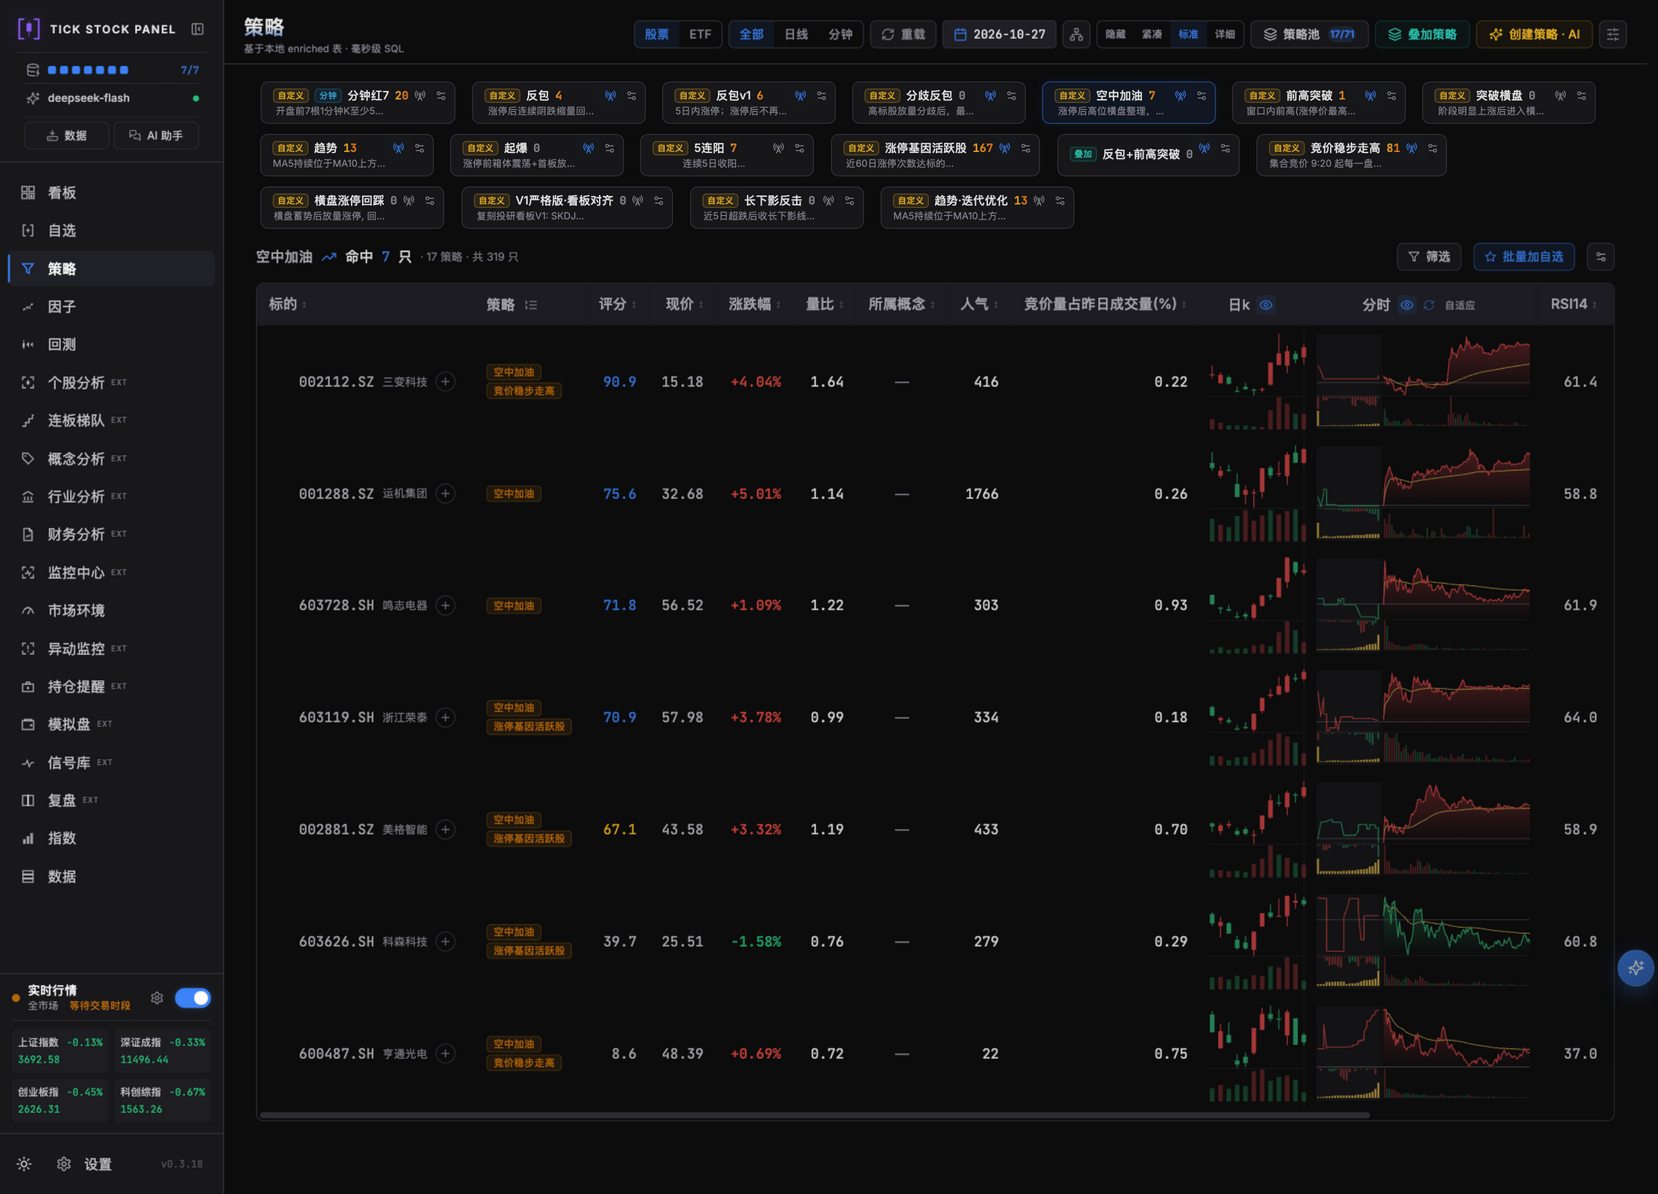The image size is (1658, 1194).
Task: Open 设置 settings
Action: [x=85, y=1164]
